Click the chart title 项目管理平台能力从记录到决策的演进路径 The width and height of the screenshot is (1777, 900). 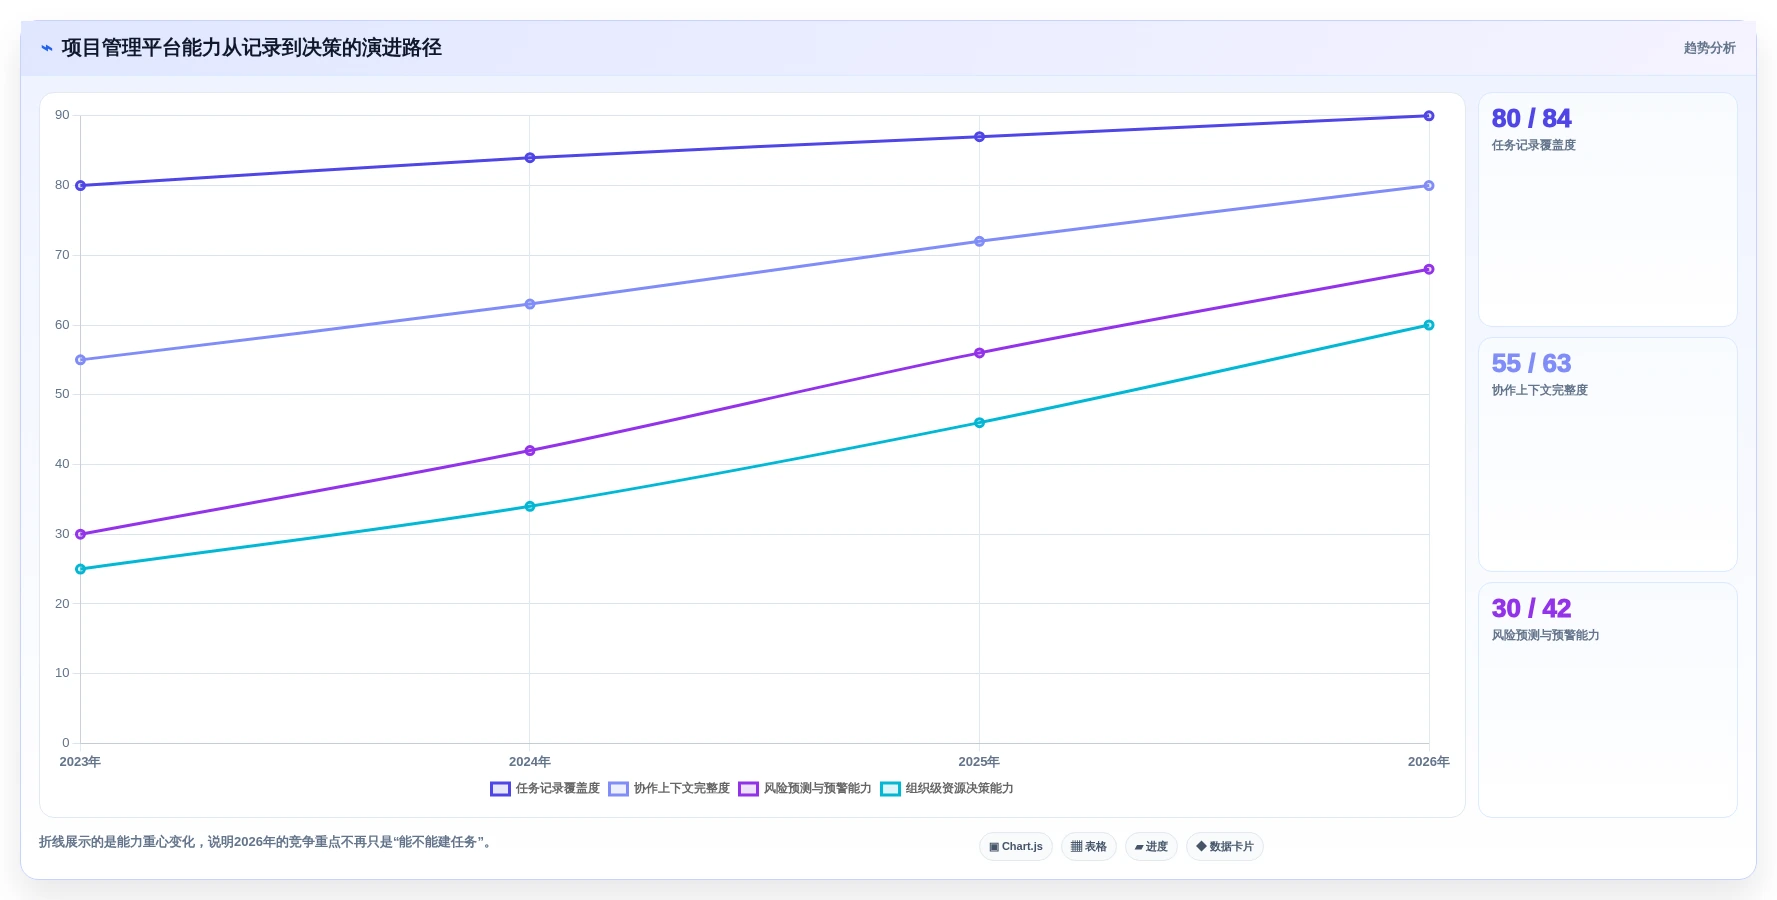pos(251,48)
